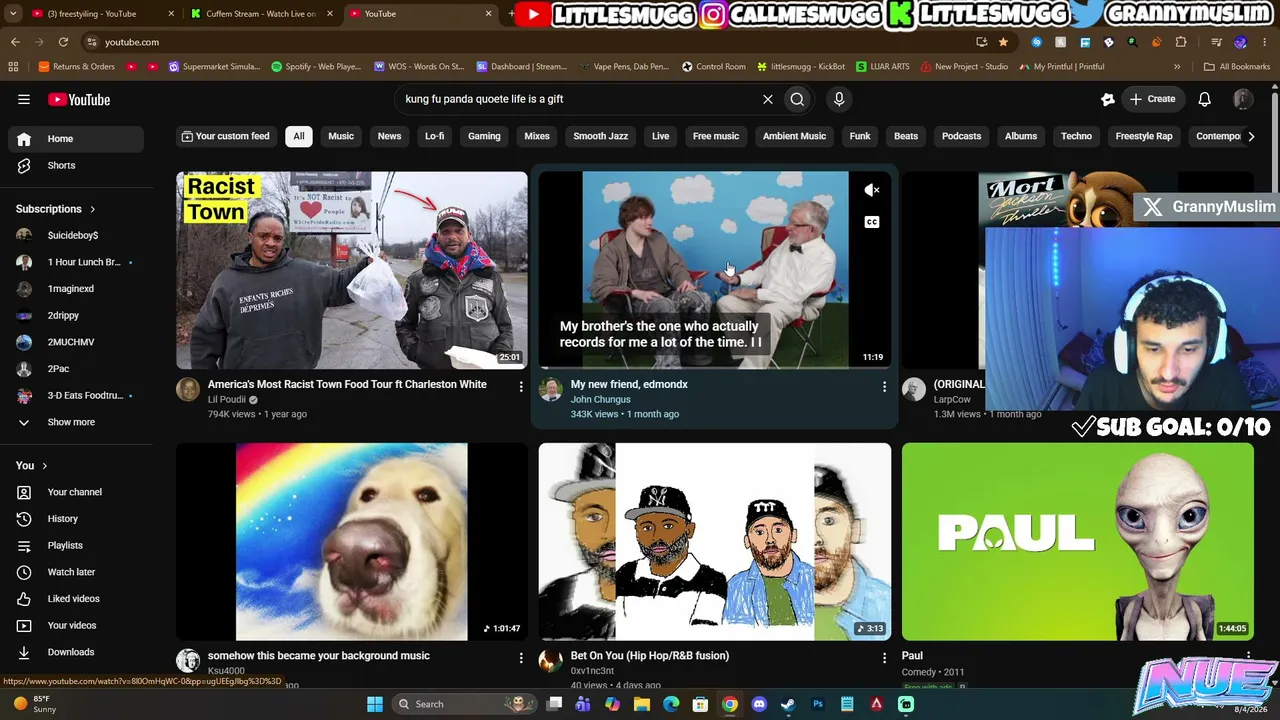Open more options for America's Most Racist Town video
The height and width of the screenshot is (720, 1280).
(x=521, y=386)
